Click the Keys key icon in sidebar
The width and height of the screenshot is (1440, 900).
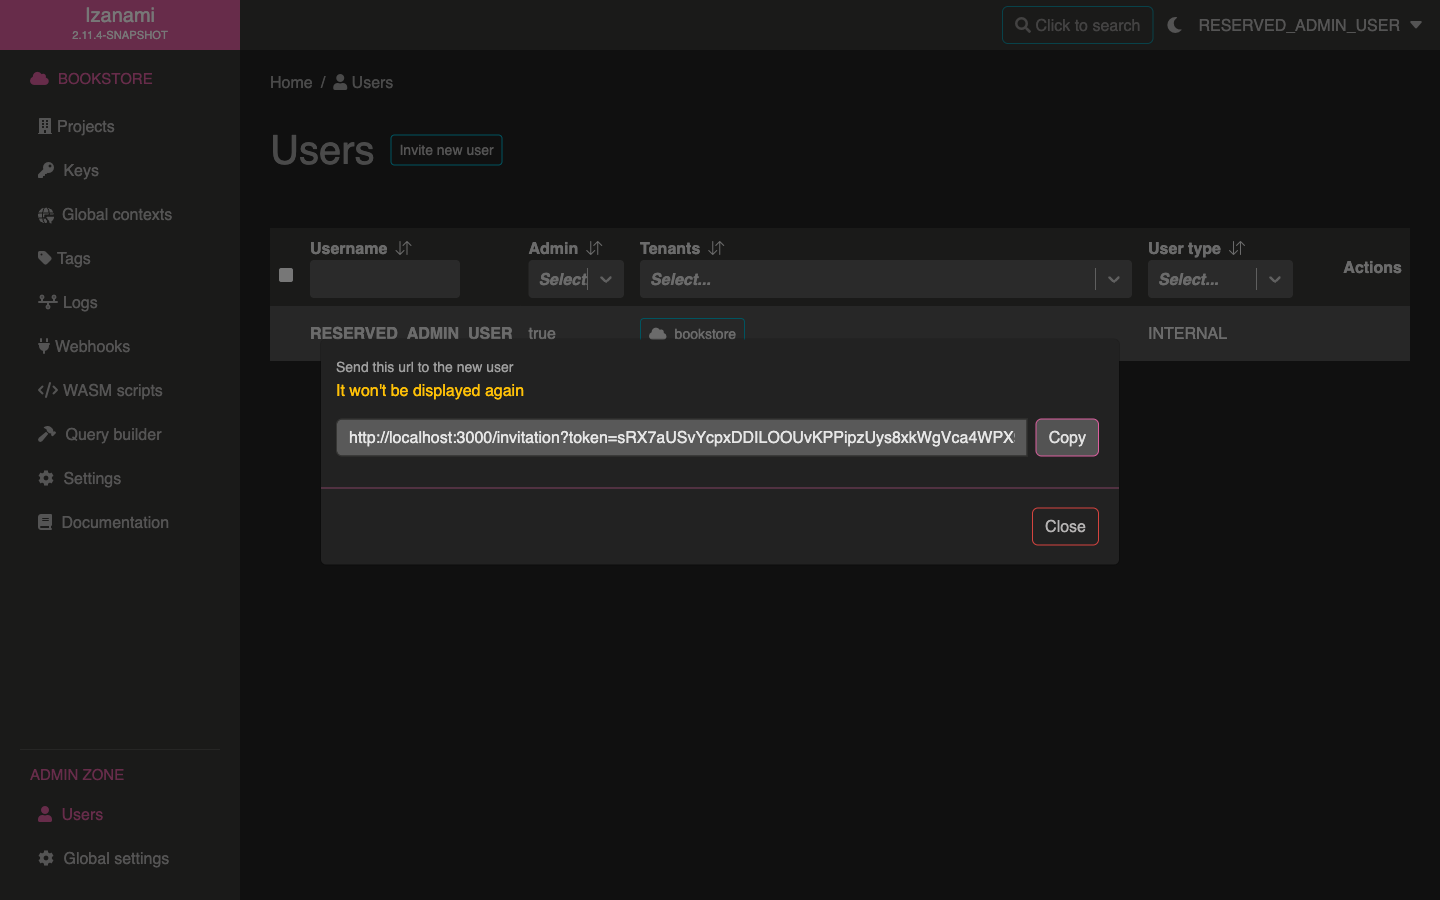[46, 170]
